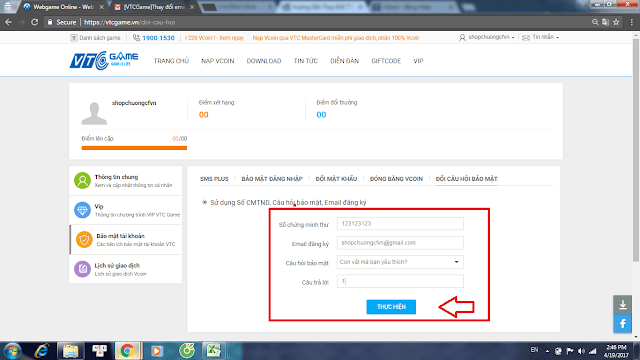640x360 pixels.
Task: Open TRANG CHỦ menu
Action: click(x=171, y=61)
